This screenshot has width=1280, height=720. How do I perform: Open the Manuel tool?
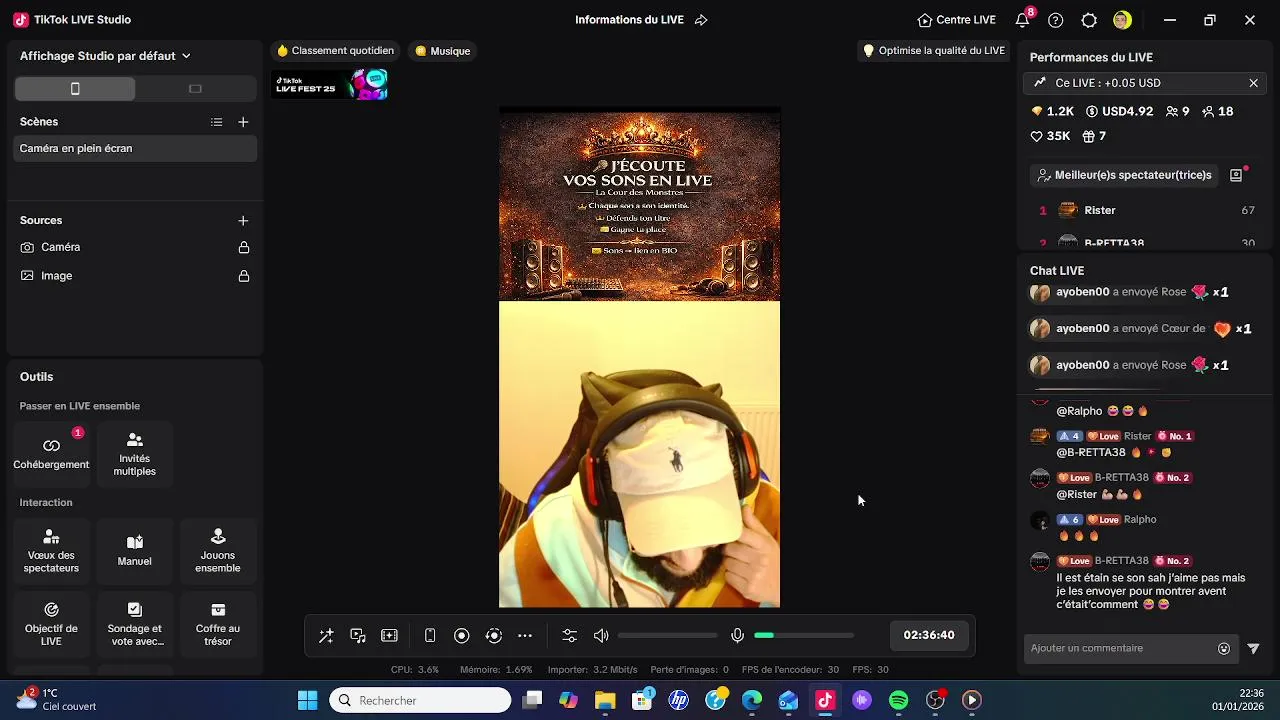click(135, 550)
